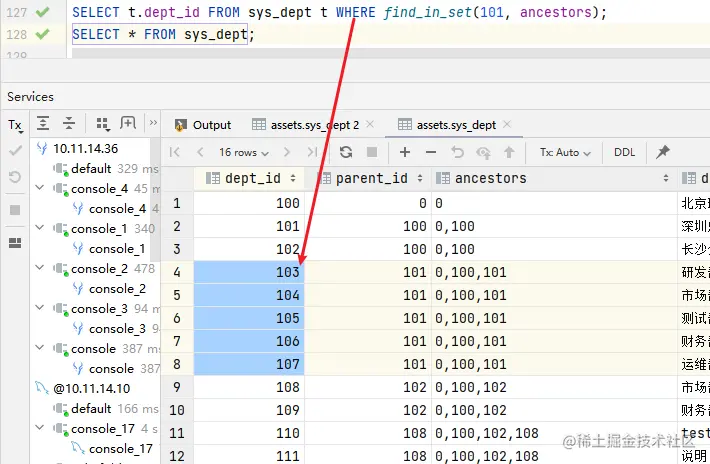Select dept_id cell 110
This screenshot has height=464, width=710.
pyautogui.click(x=249, y=433)
